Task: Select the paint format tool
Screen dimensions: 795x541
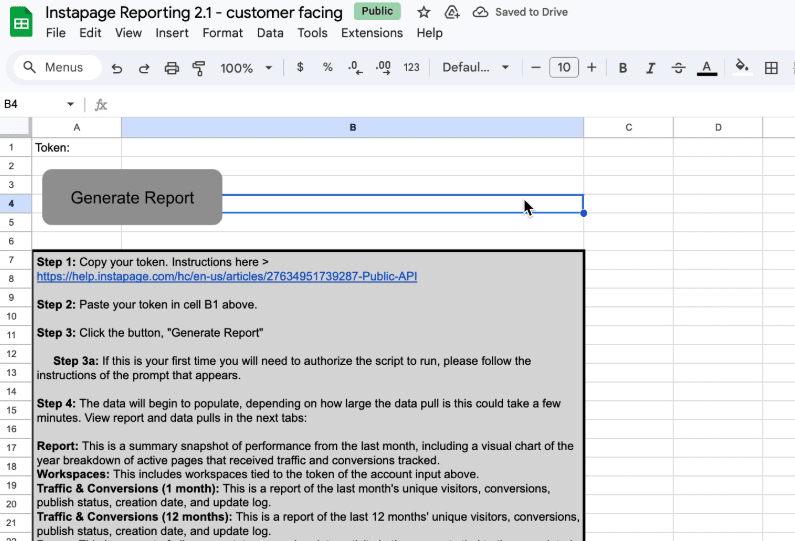Action: (199, 68)
